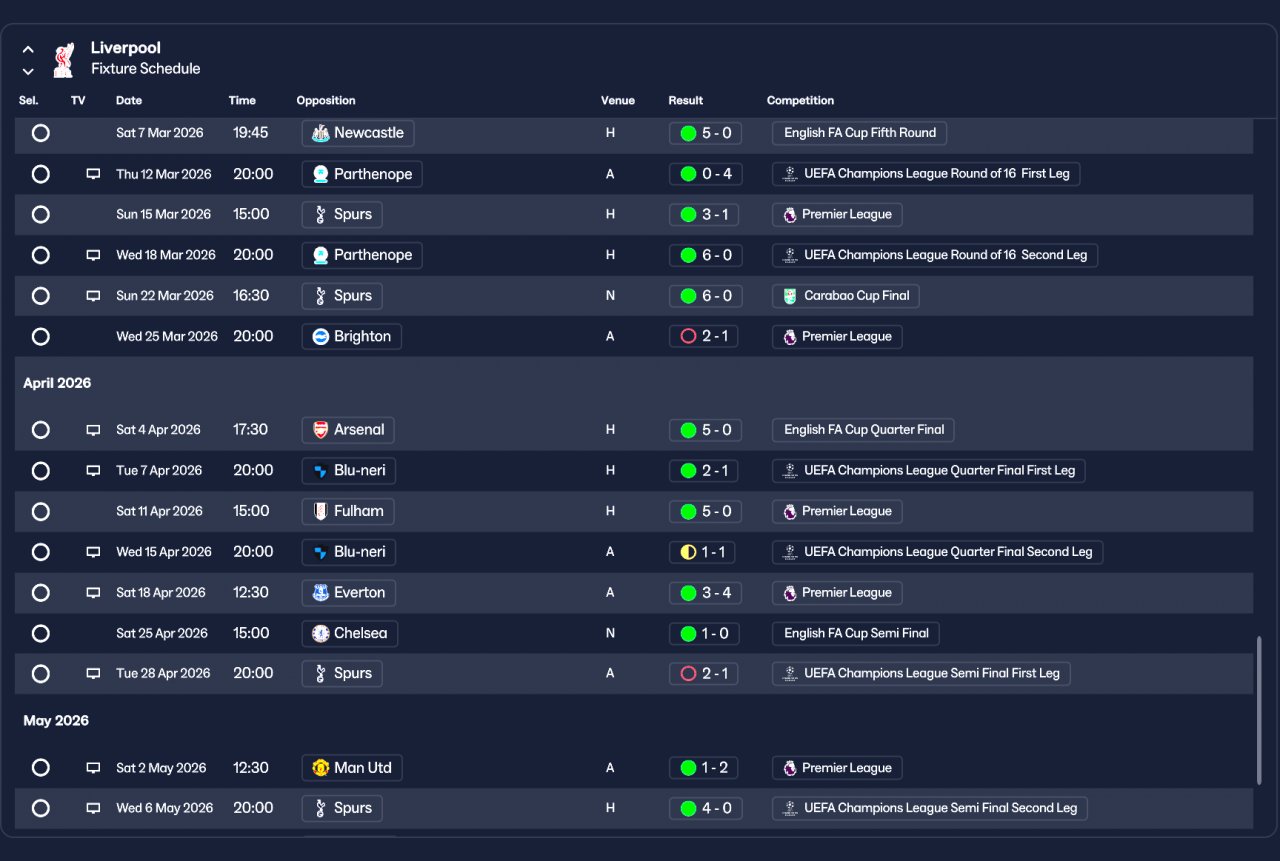Viewport: 1280px width, 861px height.
Task: Select the radio circle for Brighton 25 Mar fixture
Action: (40, 337)
